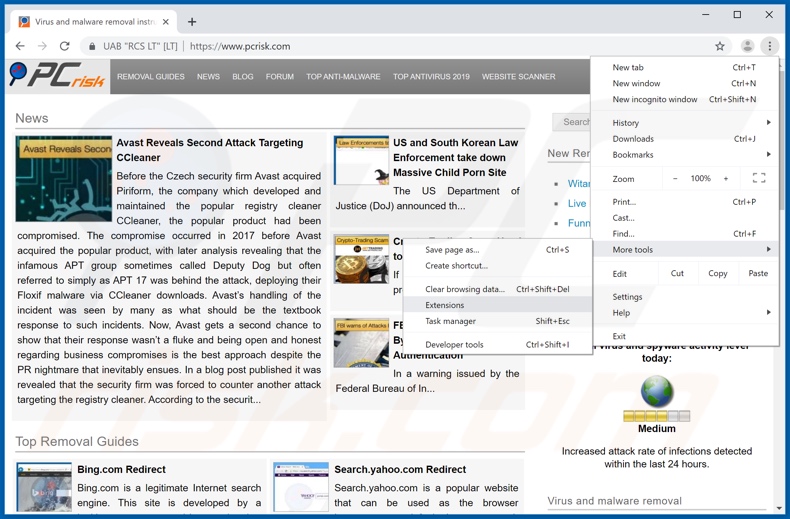Viewport: 790px width, 519px height.
Task: Choose Find... from the menu
Action: pyautogui.click(x=684, y=234)
